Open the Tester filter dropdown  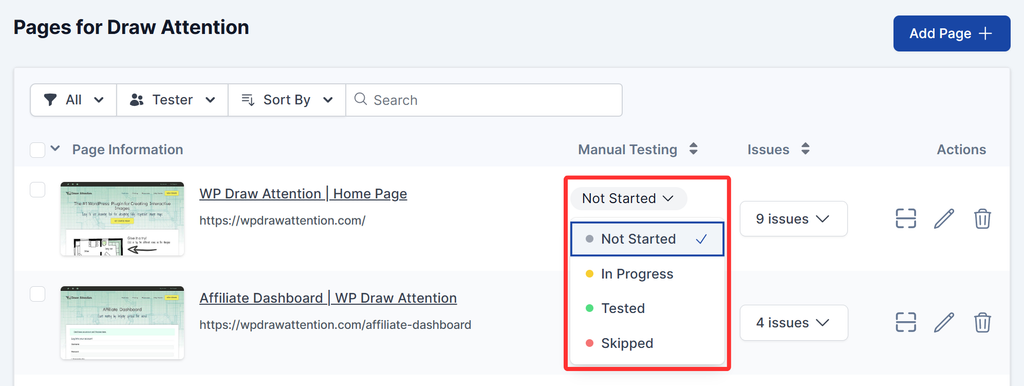click(172, 100)
